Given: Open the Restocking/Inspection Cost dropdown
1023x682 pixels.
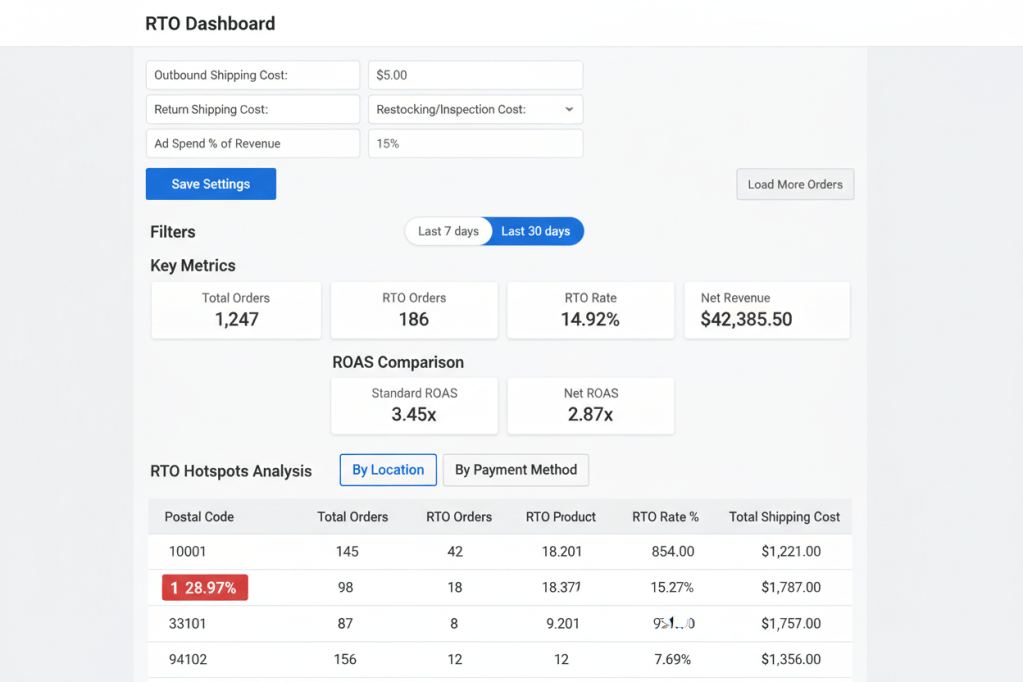Looking at the screenshot, I should (475, 109).
